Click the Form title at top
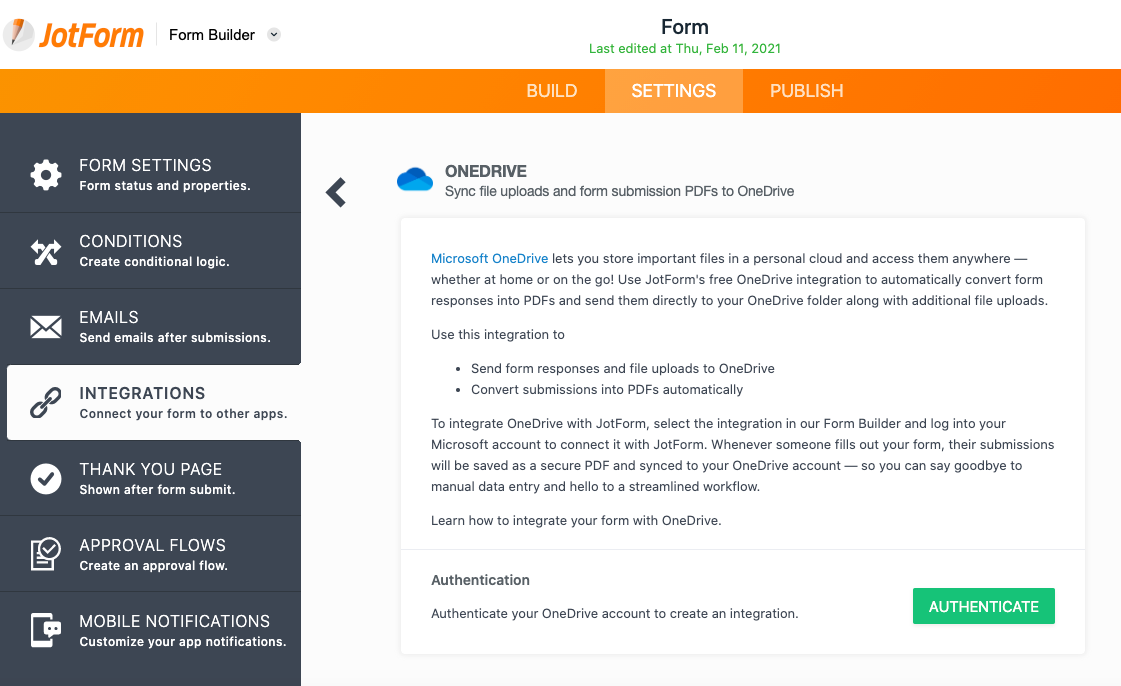Image resolution: width=1121 pixels, height=686 pixels. 685,27
